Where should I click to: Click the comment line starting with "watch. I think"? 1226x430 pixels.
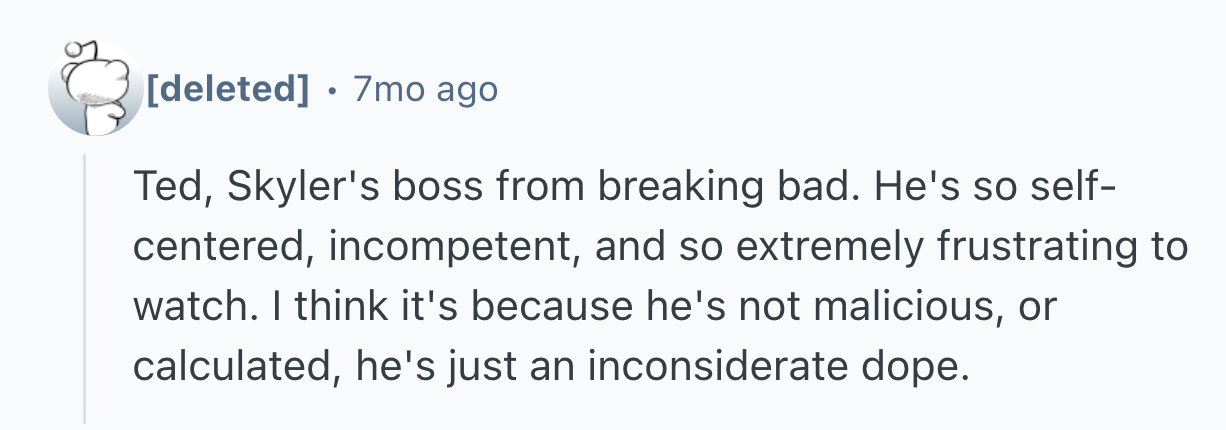pyautogui.click(x=593, y=307)
